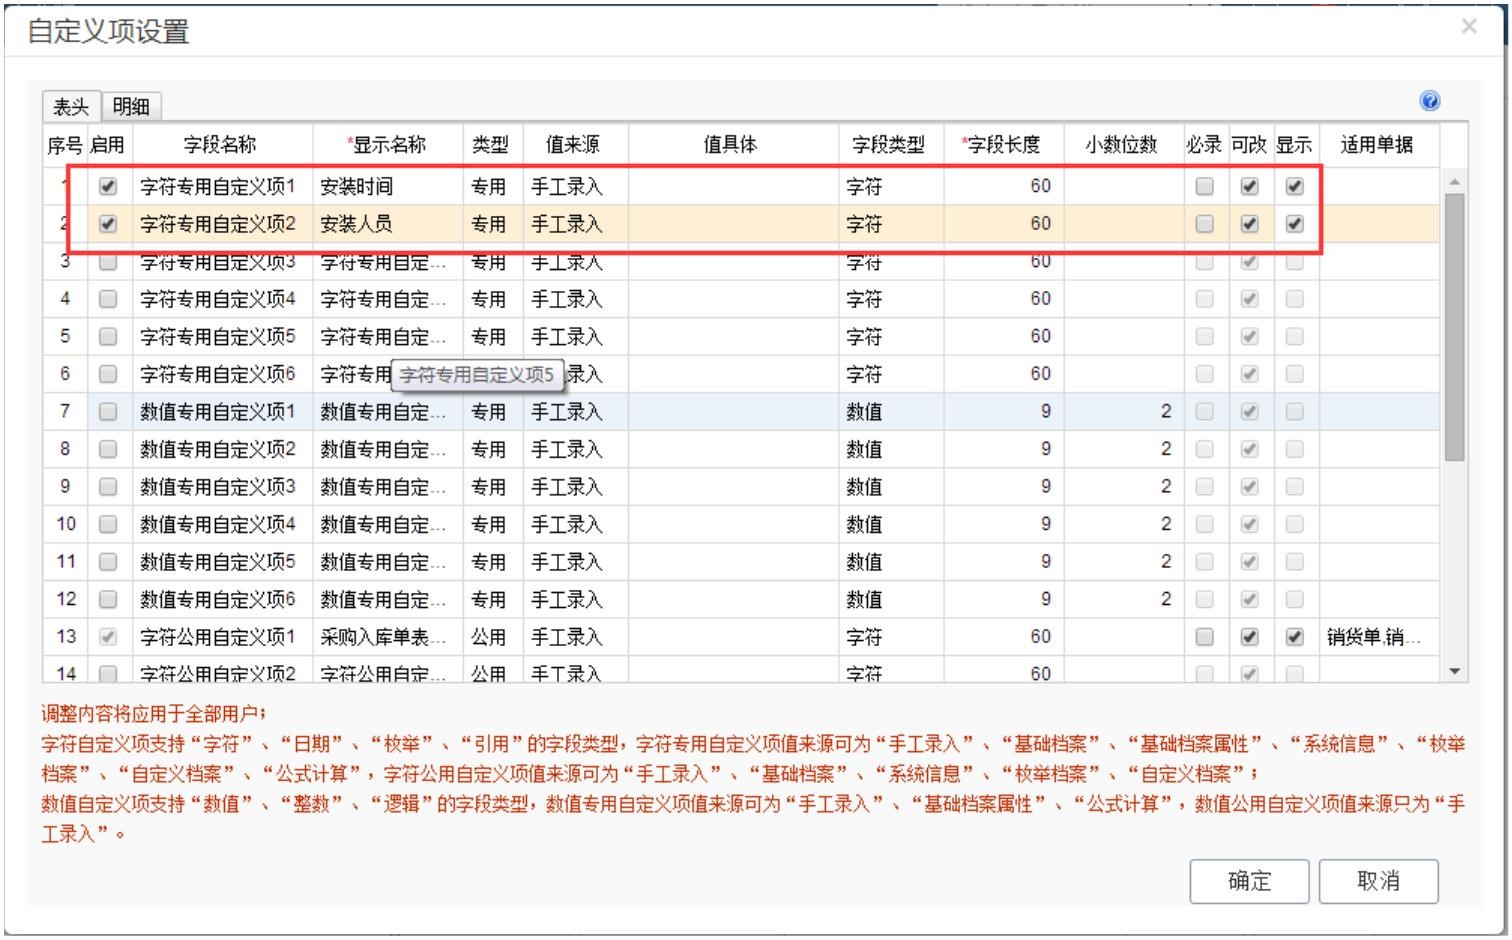Click the 字段长度 column header
Viewport: 1512px width, 940px height.
1003,145
